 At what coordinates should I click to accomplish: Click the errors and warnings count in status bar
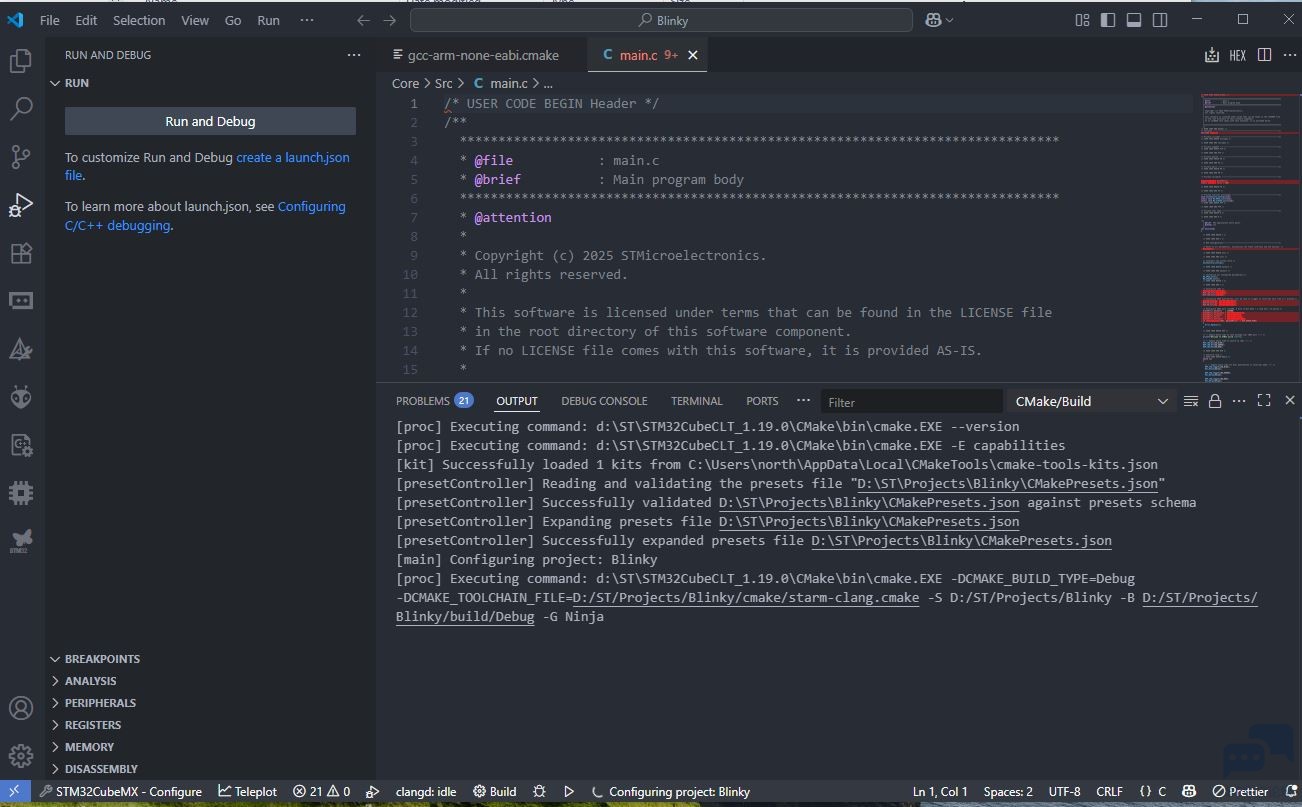pyautogui.click(x=321, y=791)
